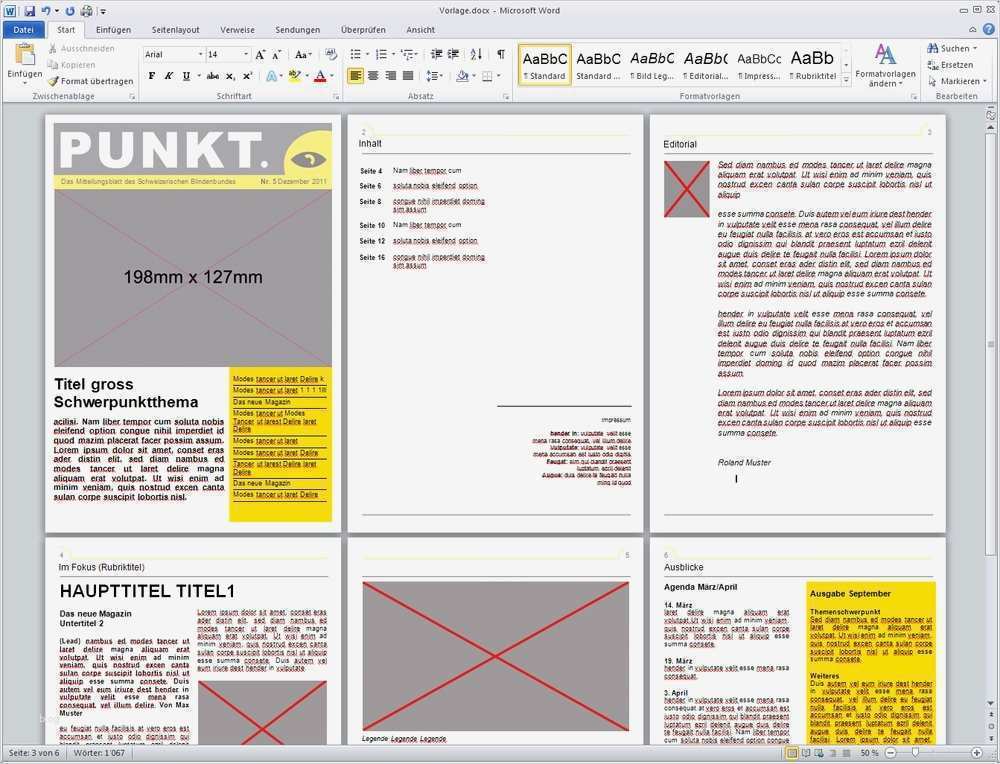This screenshot has height=764, width=1000.
Task: Expand the numbered list options
Action: coord(393,55)
